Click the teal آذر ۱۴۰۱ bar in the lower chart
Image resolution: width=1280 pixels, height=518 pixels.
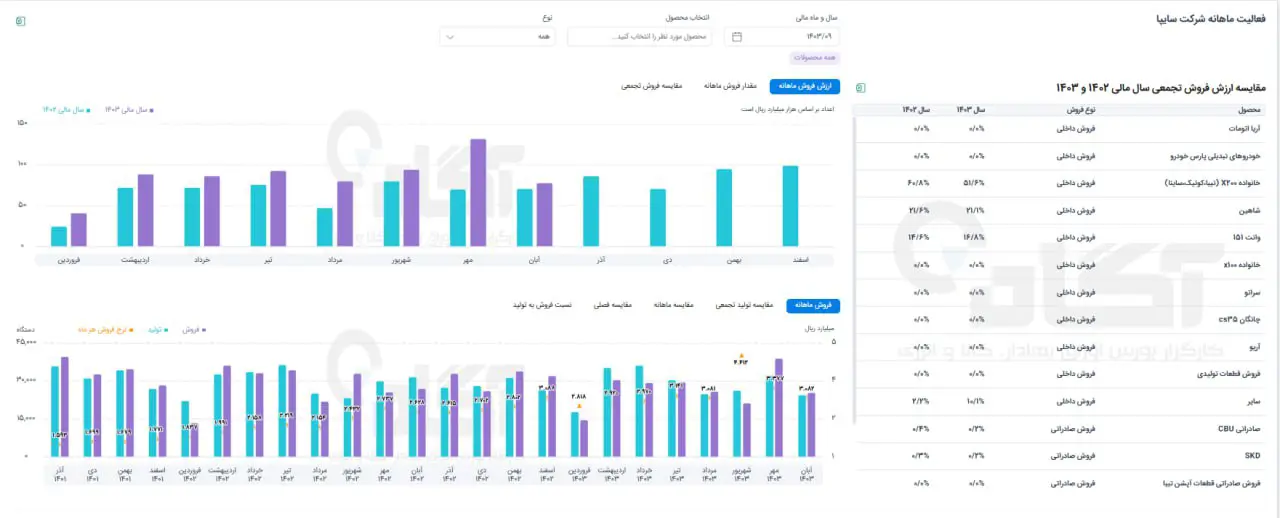[56, 412]
